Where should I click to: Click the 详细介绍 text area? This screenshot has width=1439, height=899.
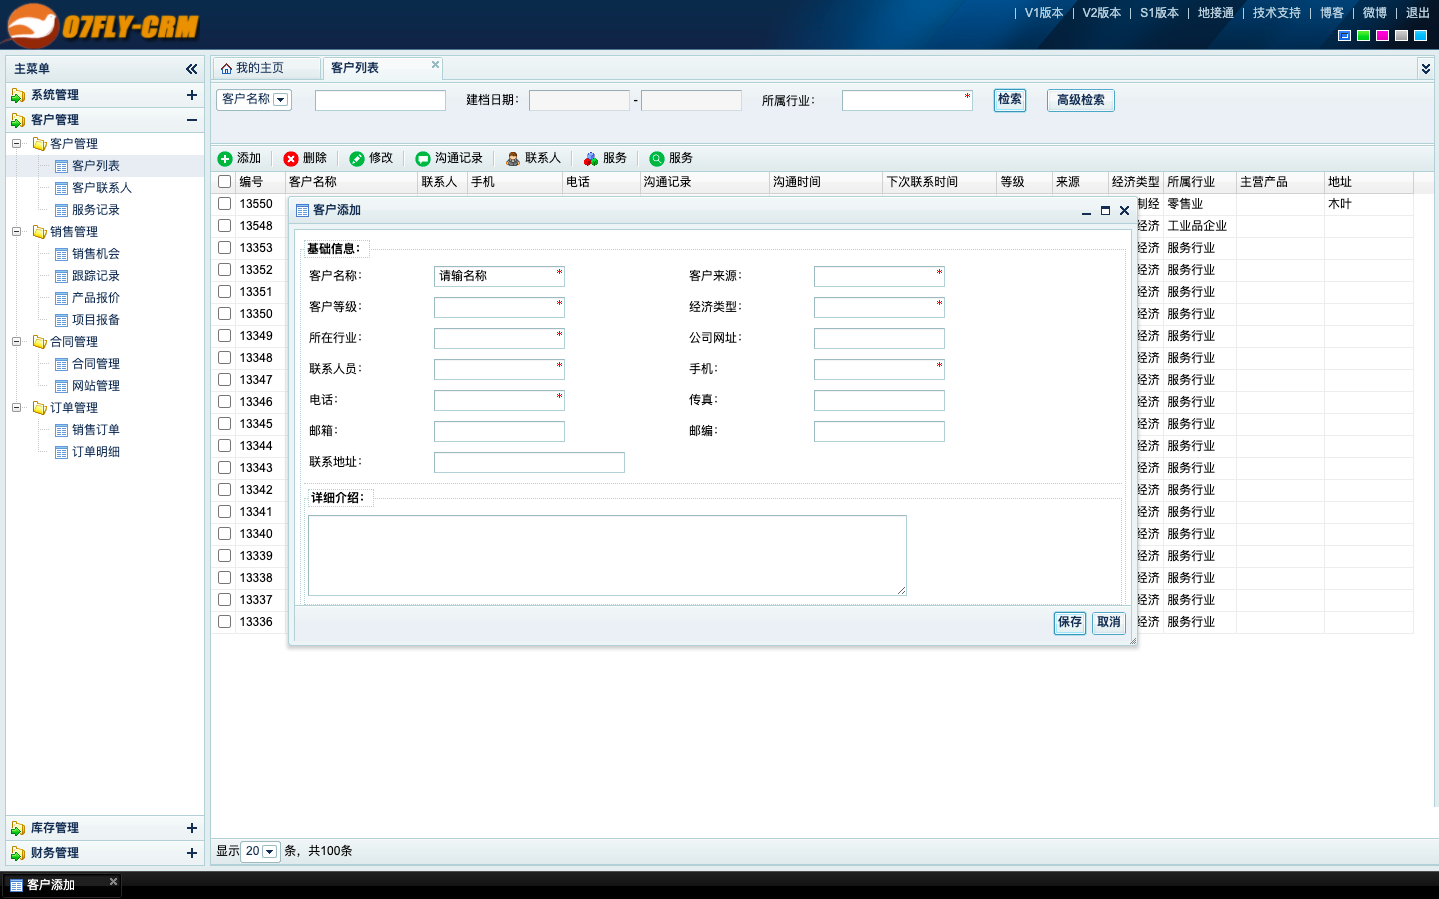607,555
